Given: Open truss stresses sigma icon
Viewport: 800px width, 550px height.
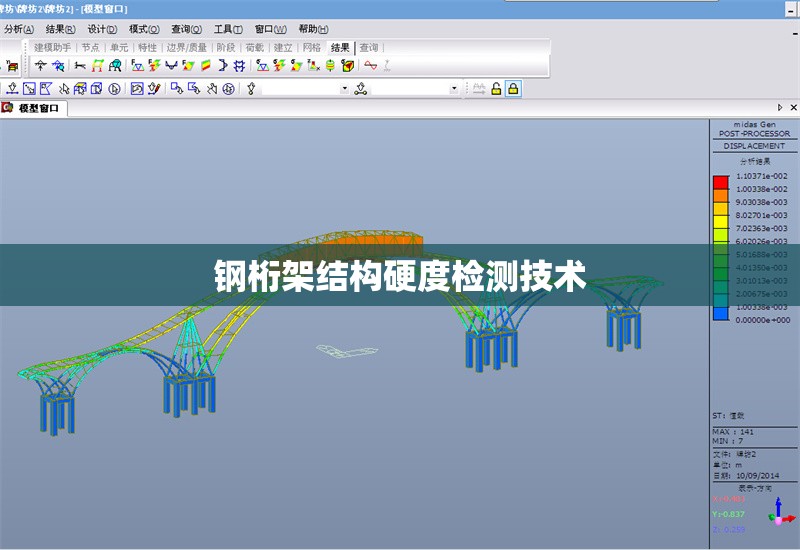Looking at the screenshot, I should [x=262, y=65].
